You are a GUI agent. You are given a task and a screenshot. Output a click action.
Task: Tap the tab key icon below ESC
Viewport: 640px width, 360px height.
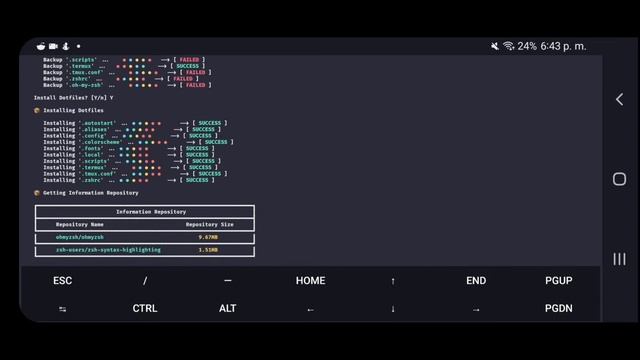62,309
